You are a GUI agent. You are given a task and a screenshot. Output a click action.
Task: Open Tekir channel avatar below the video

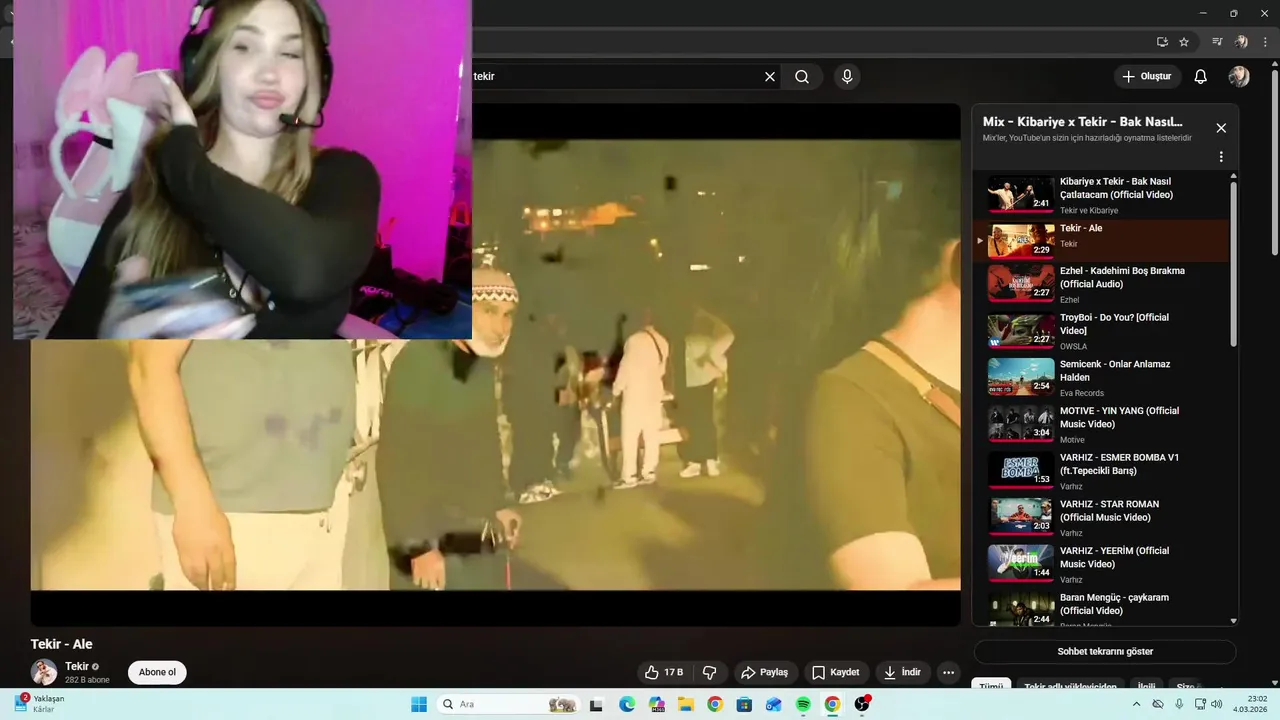[x=44, y=672]
